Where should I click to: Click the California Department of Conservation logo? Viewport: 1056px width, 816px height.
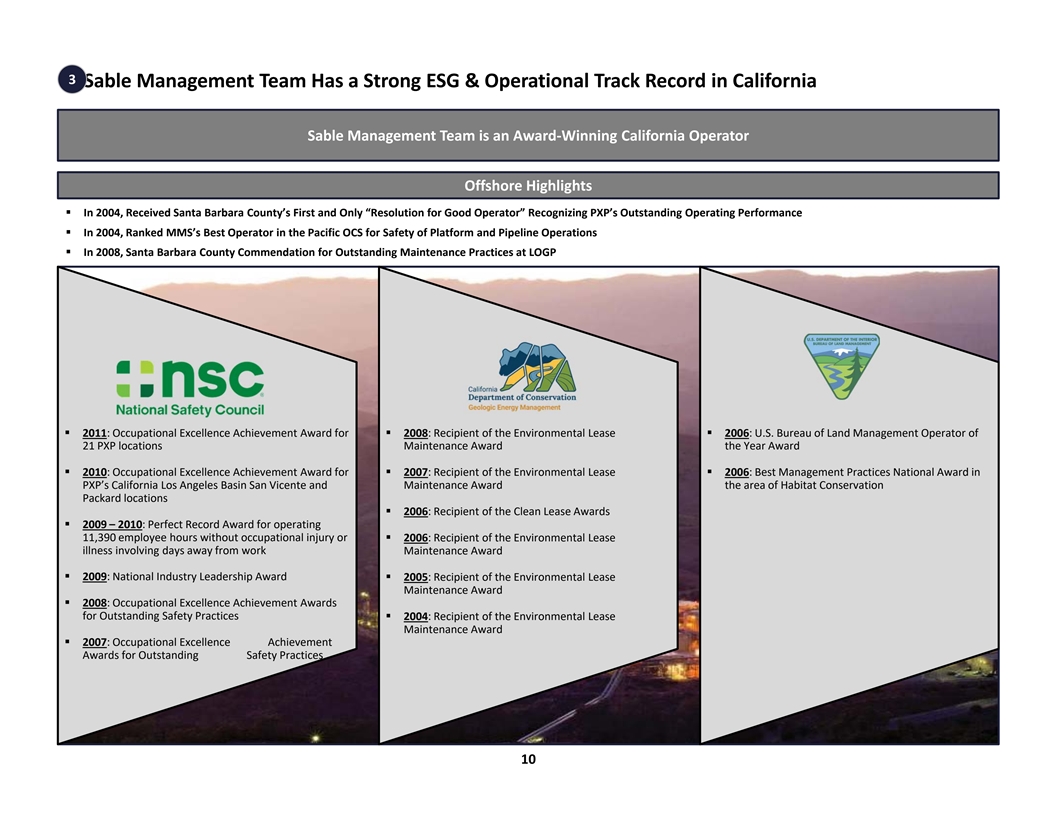522,378
